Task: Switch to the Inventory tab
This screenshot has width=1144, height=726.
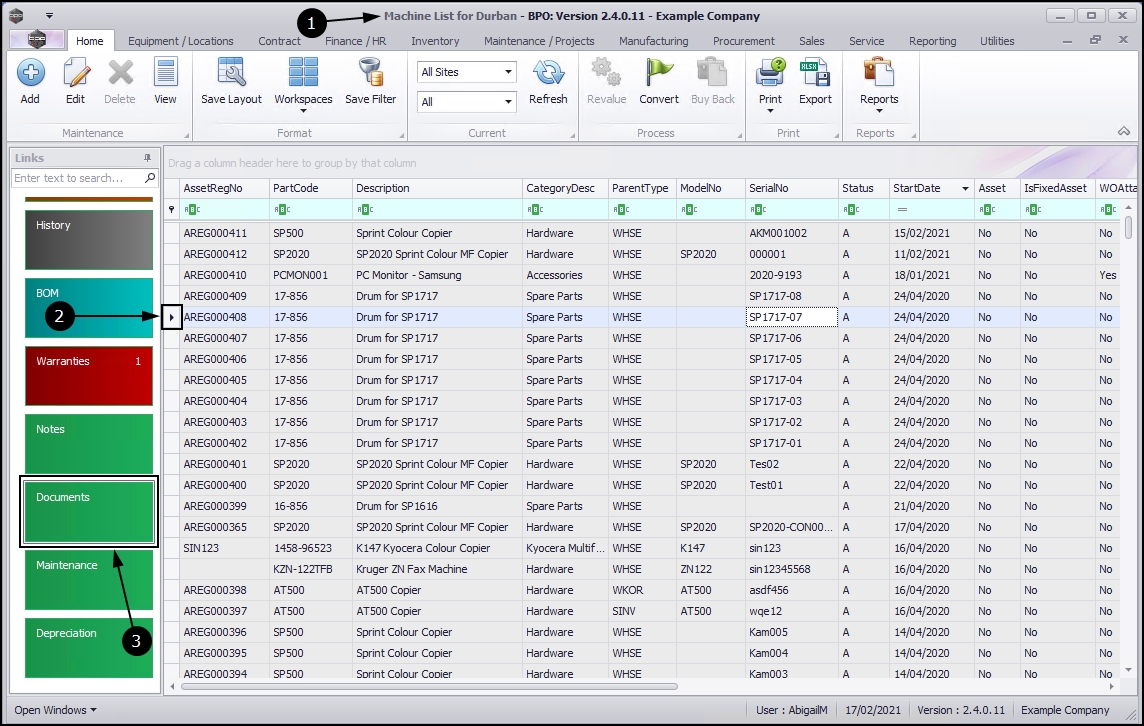Action: click(435, 41)
